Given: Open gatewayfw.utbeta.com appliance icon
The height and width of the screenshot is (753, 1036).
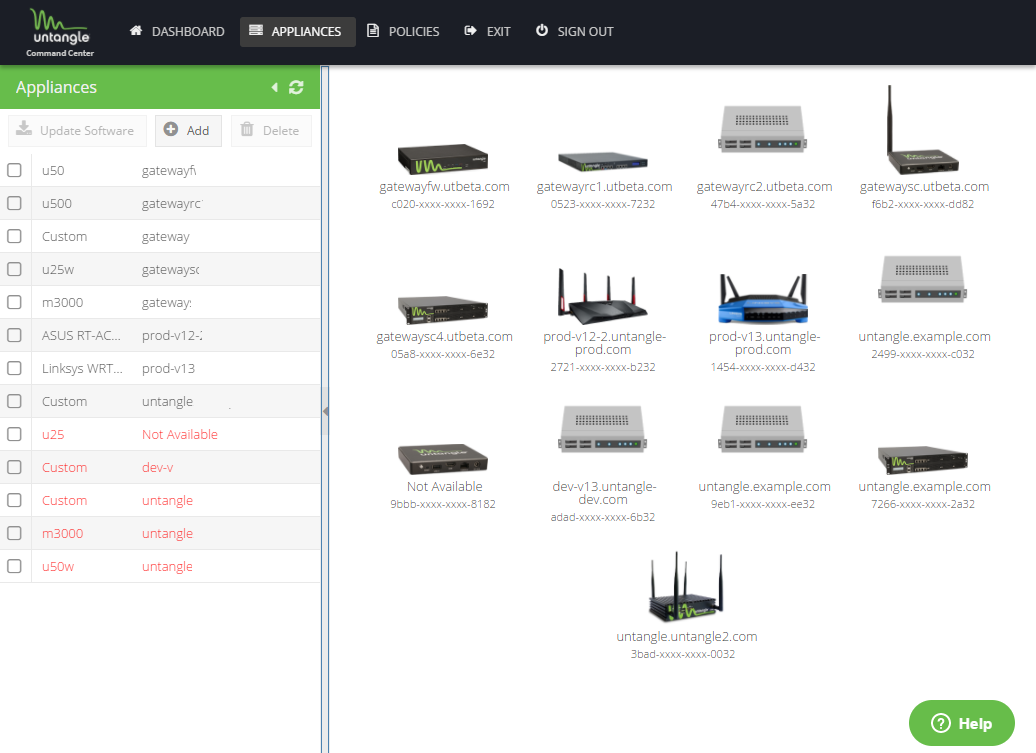Looking at the screenshot, I should [443, 159].
